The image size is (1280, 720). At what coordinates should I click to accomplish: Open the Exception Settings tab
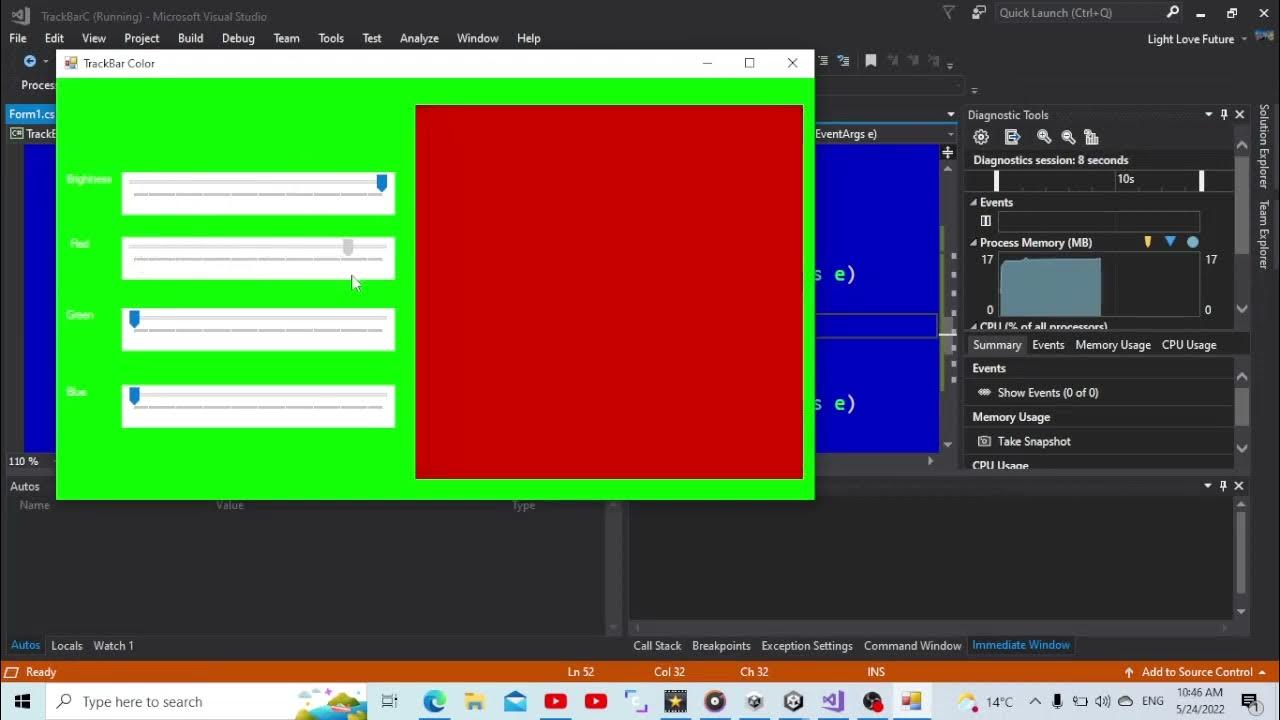[807, 646]
